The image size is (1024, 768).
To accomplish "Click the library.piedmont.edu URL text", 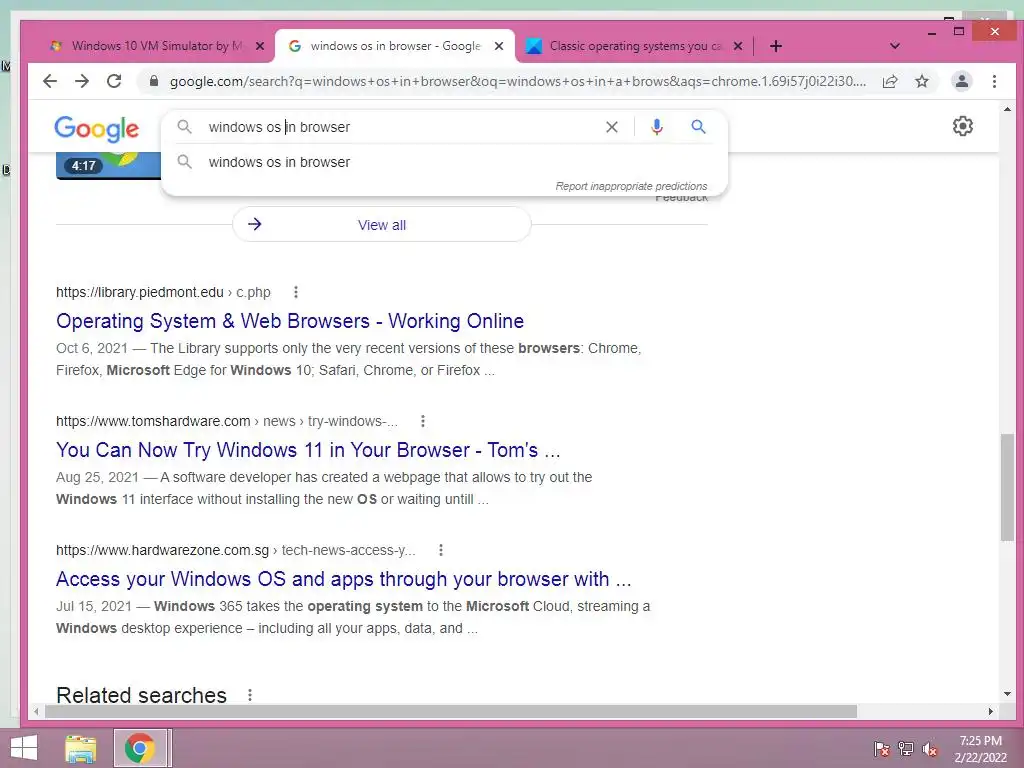I will coord(140,292).
